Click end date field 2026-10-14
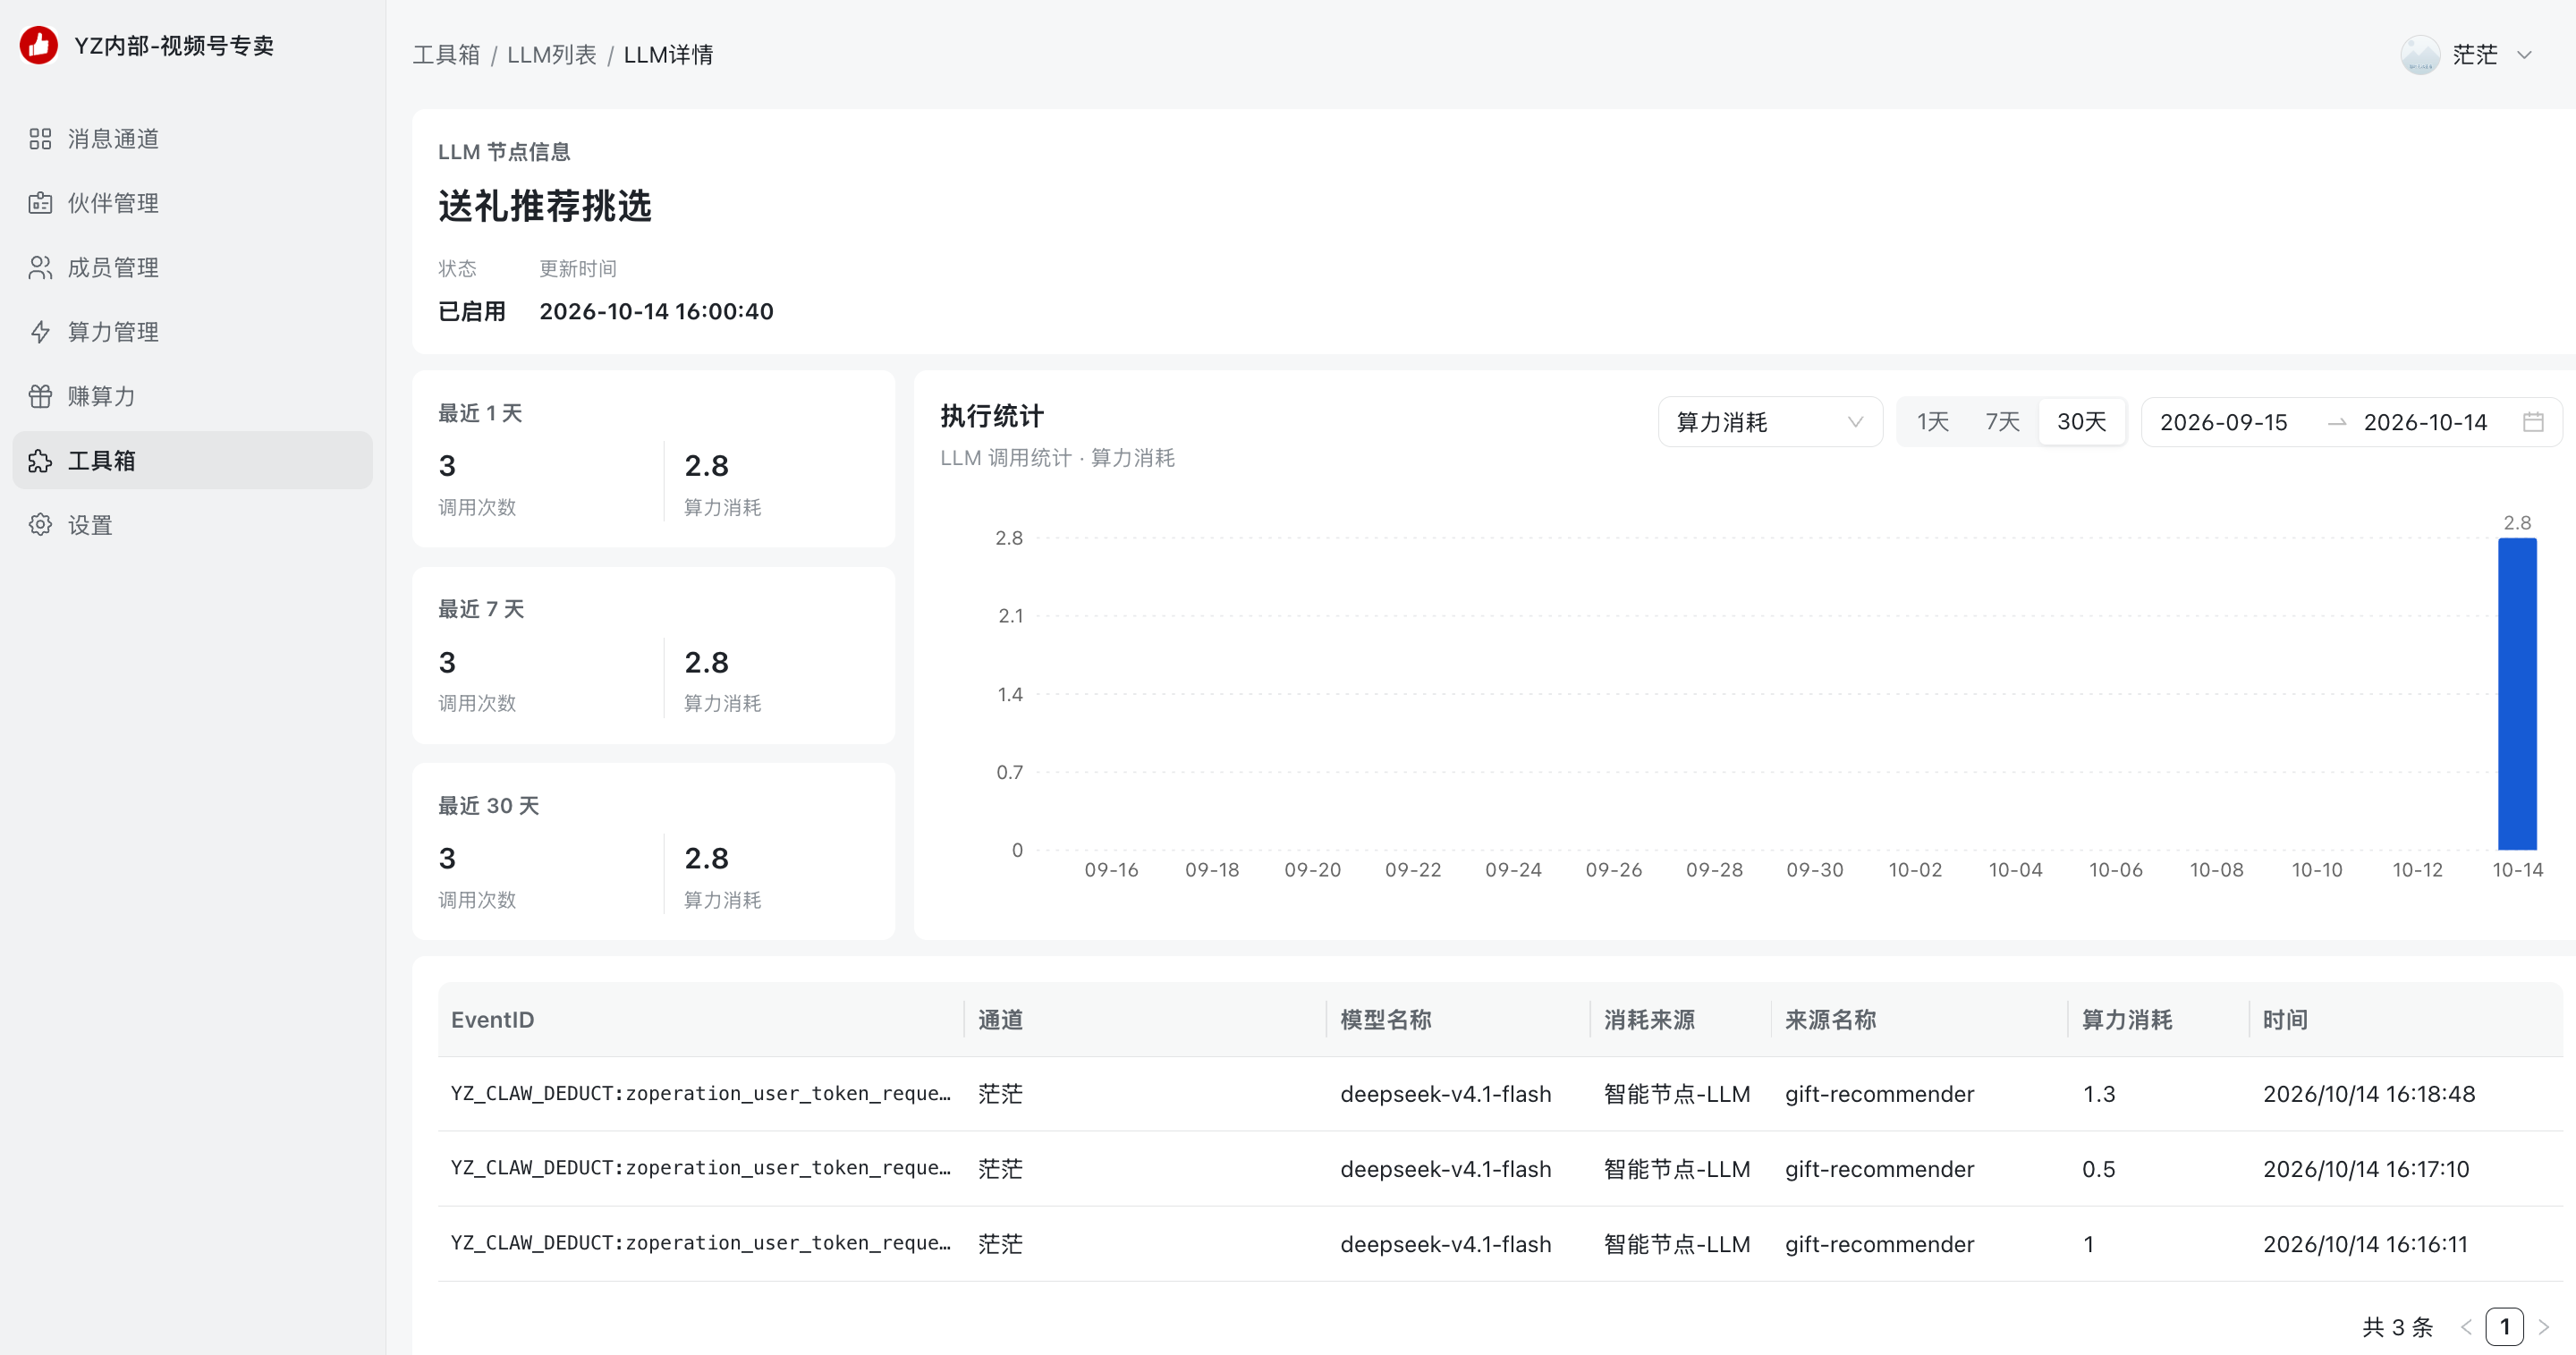This screenshot has height=1355, width=2576. pyautogui.click(x=2425, y=422)
